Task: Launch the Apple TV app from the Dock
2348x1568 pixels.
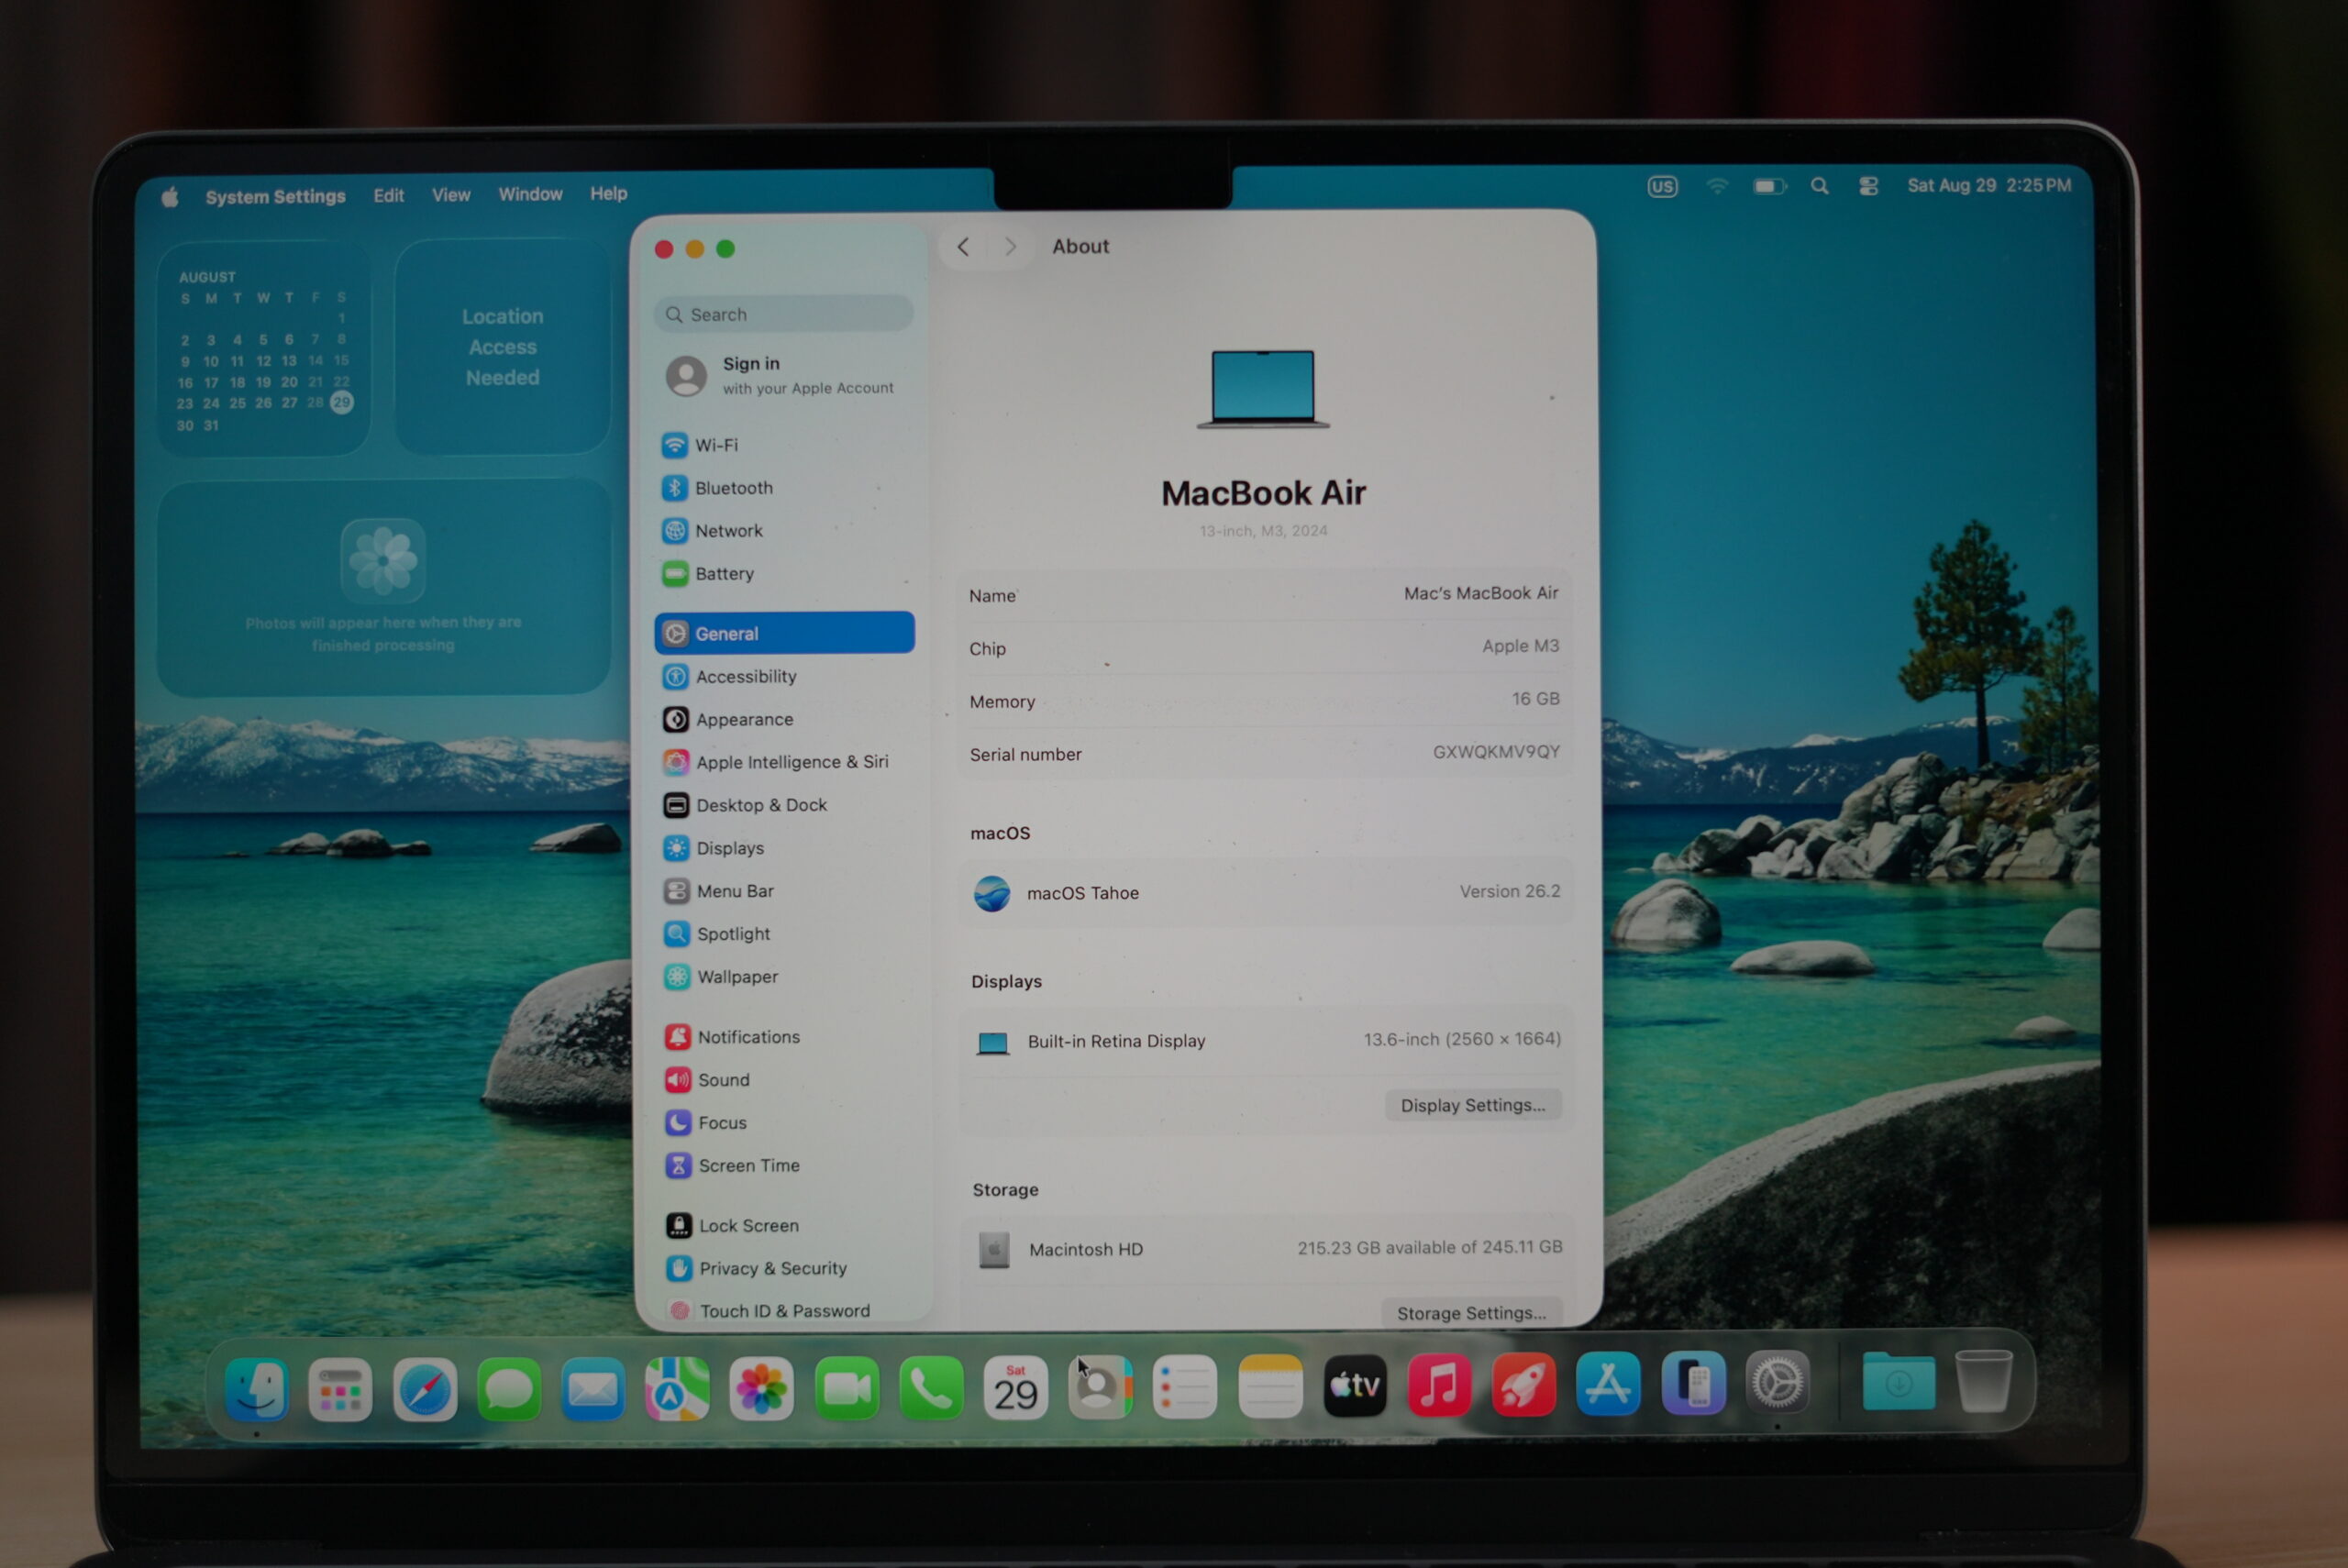Action: 1355,1386
